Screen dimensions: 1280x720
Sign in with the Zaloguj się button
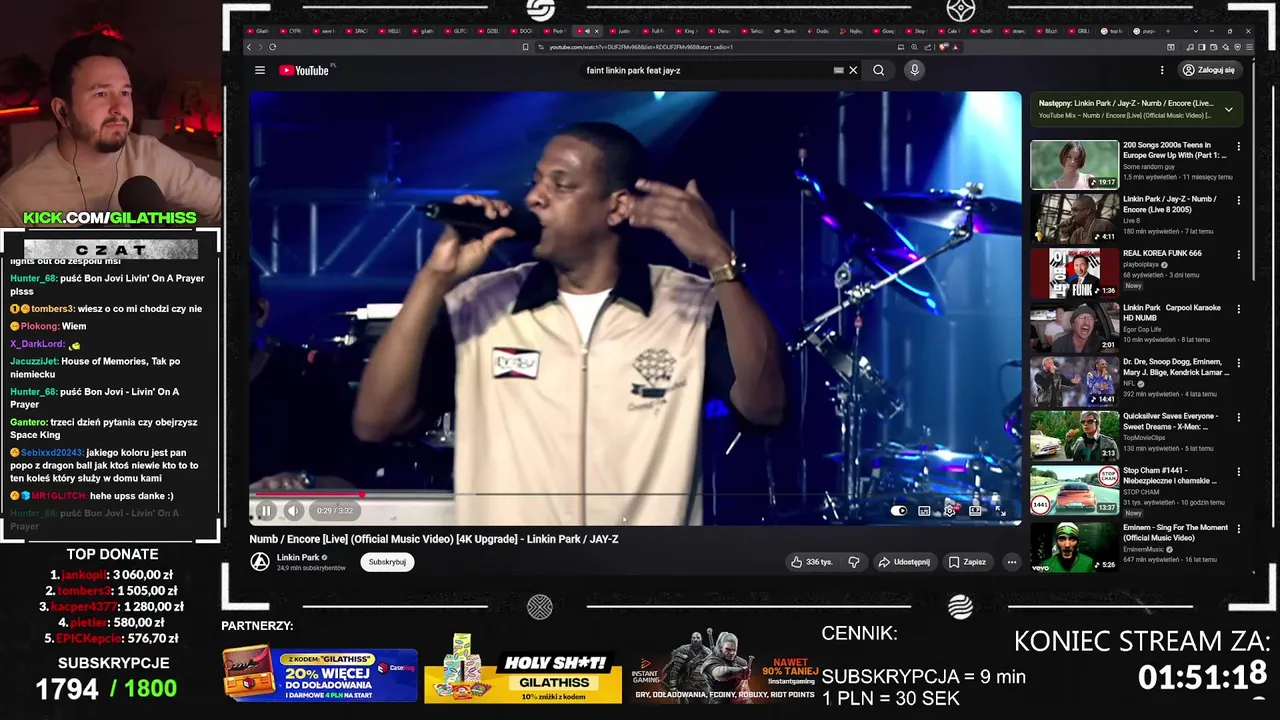click(x=1209, y=70)
